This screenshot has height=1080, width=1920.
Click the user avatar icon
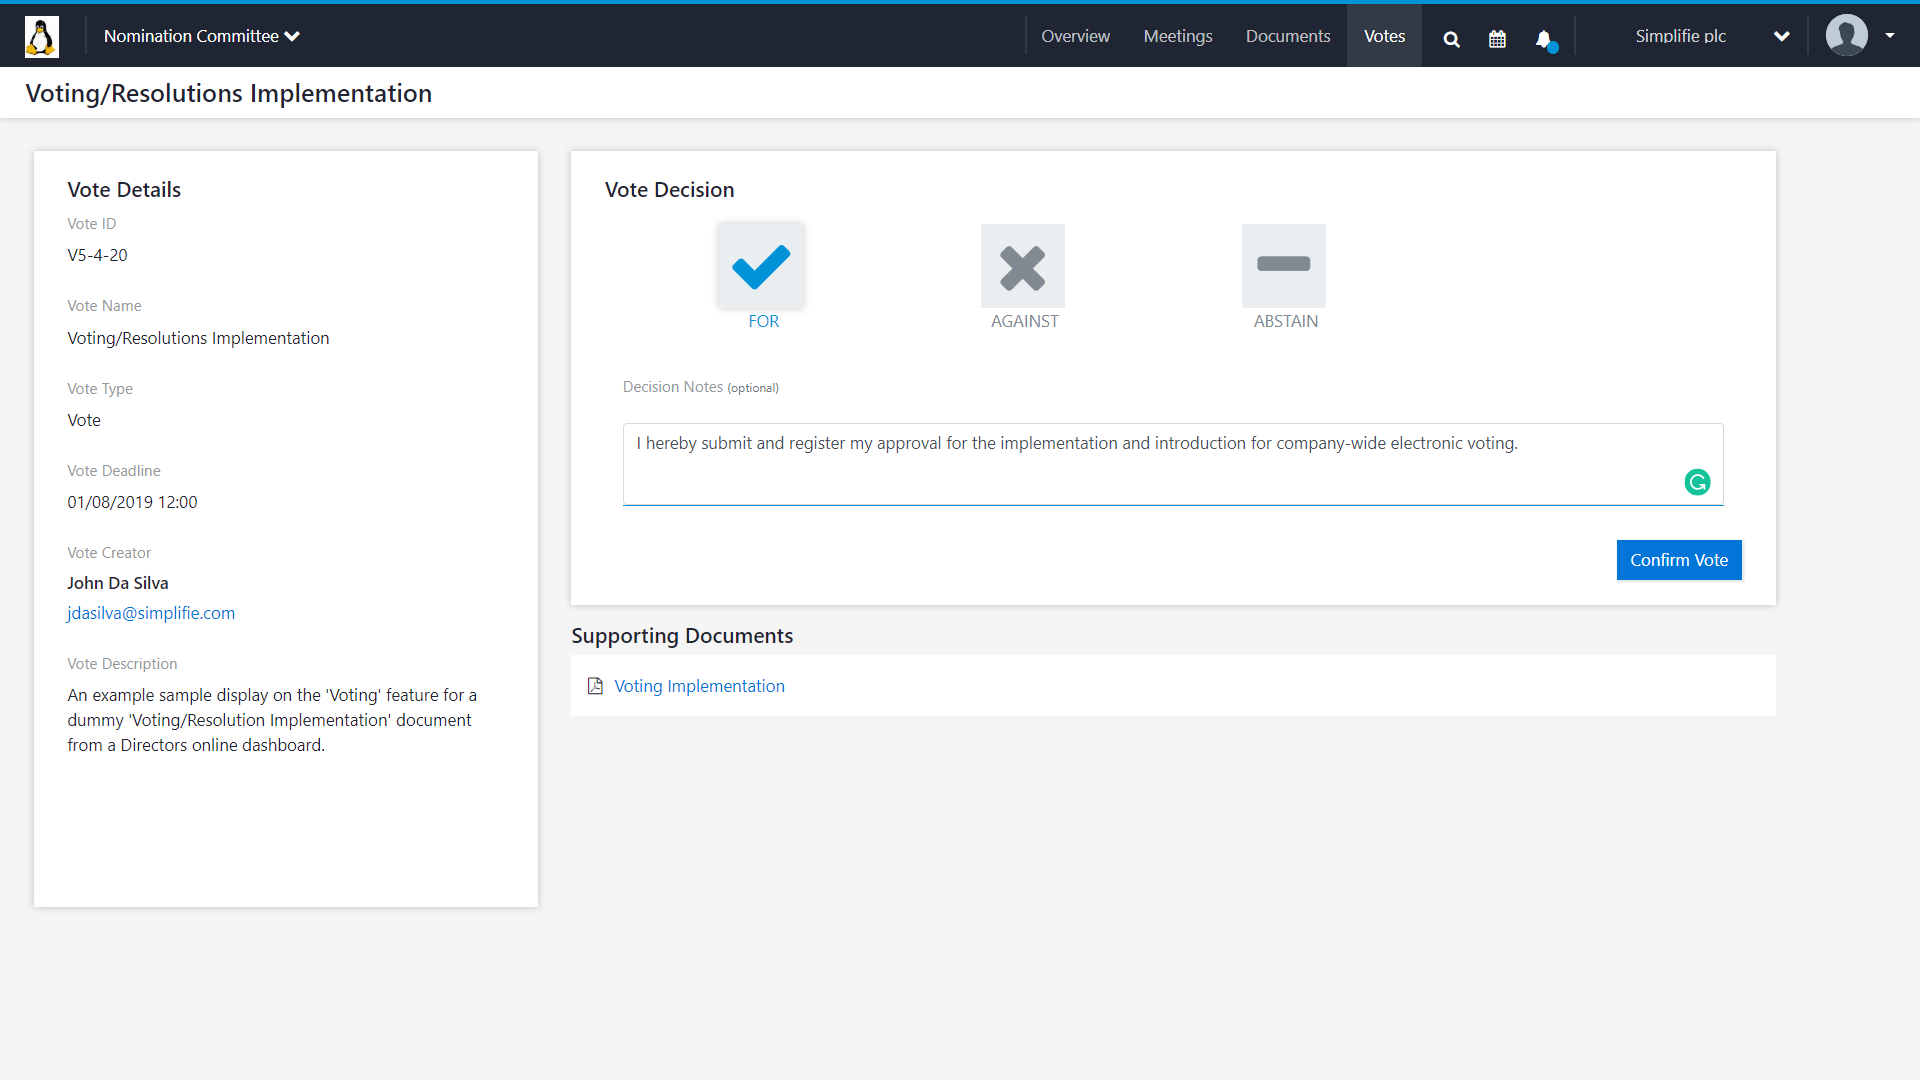pyautogui.click(x=1846, y=36)
